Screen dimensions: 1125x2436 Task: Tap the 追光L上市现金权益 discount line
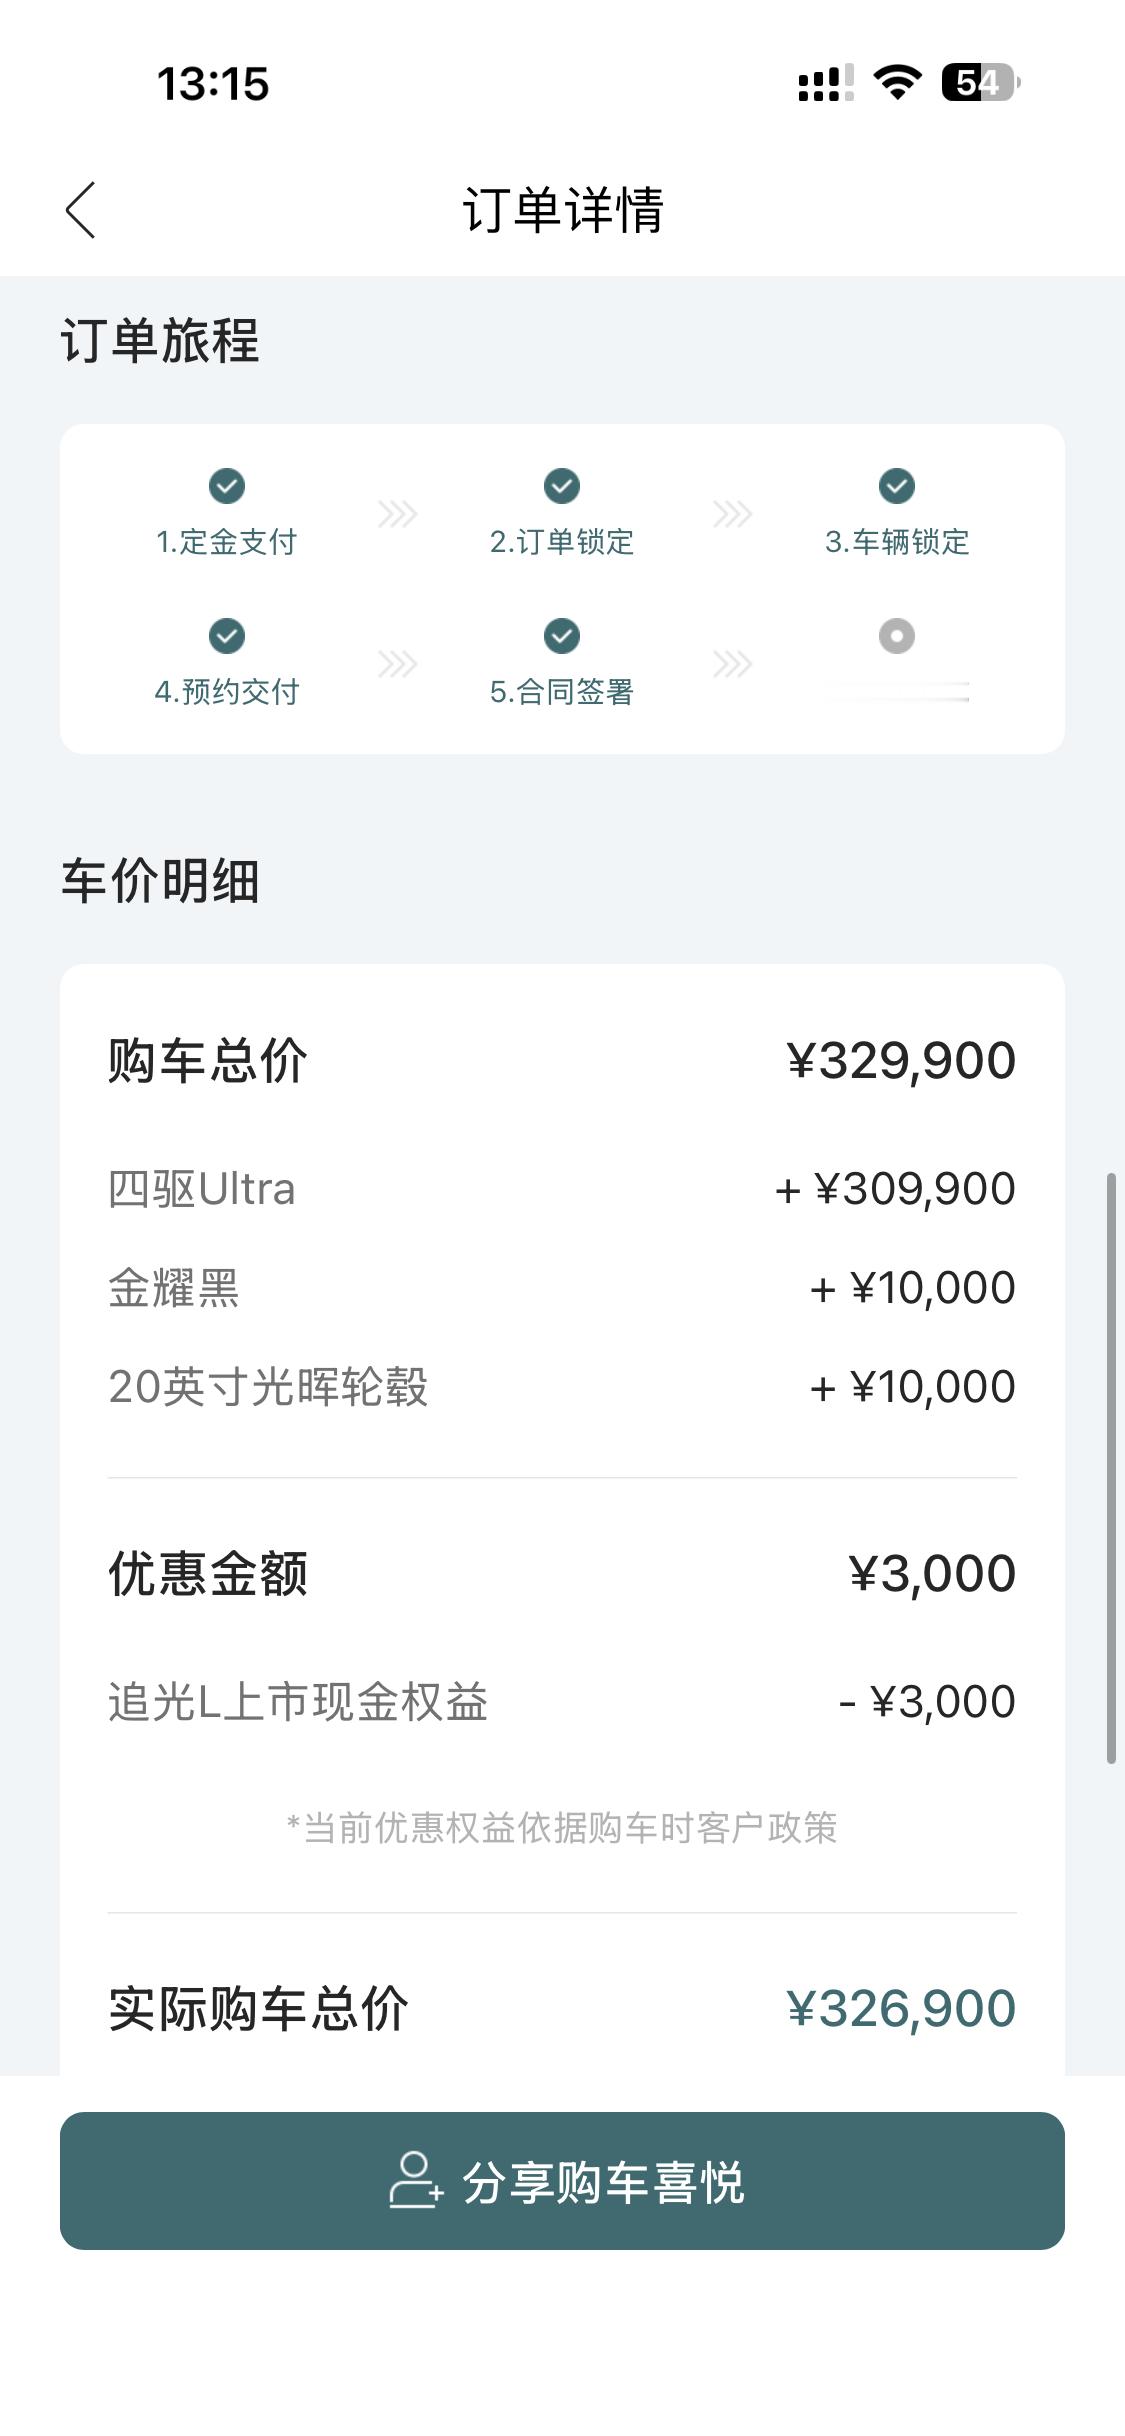tap(562, 1701)
